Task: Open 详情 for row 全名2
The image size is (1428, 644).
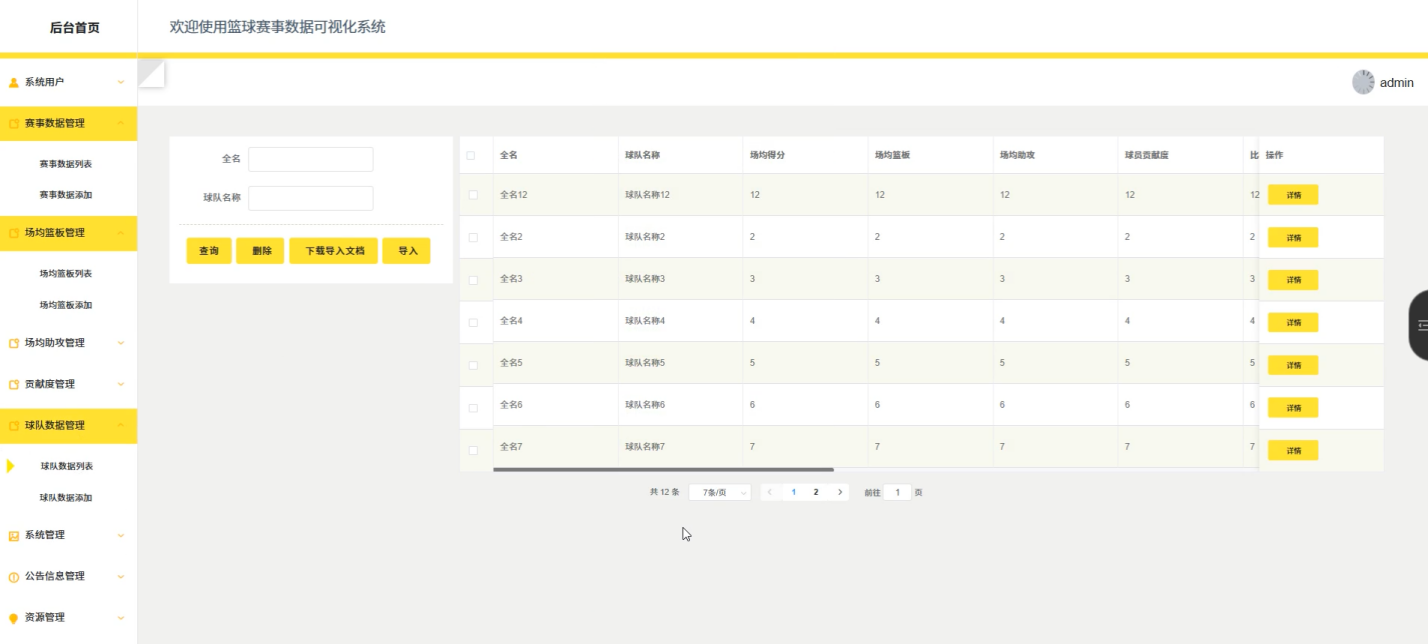Action: [1293, 237]
